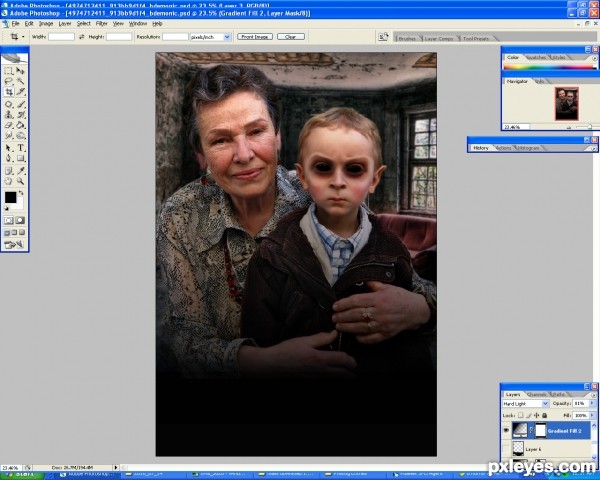The height and width of the screenshot is (480, 600).
Task: Open the Brushes tab in palette well
Action: pos(407,39)
